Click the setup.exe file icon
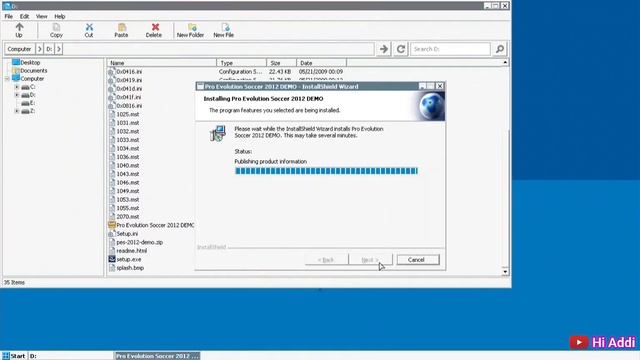Viewport: 640px width, 360px height. coord(112,259)
